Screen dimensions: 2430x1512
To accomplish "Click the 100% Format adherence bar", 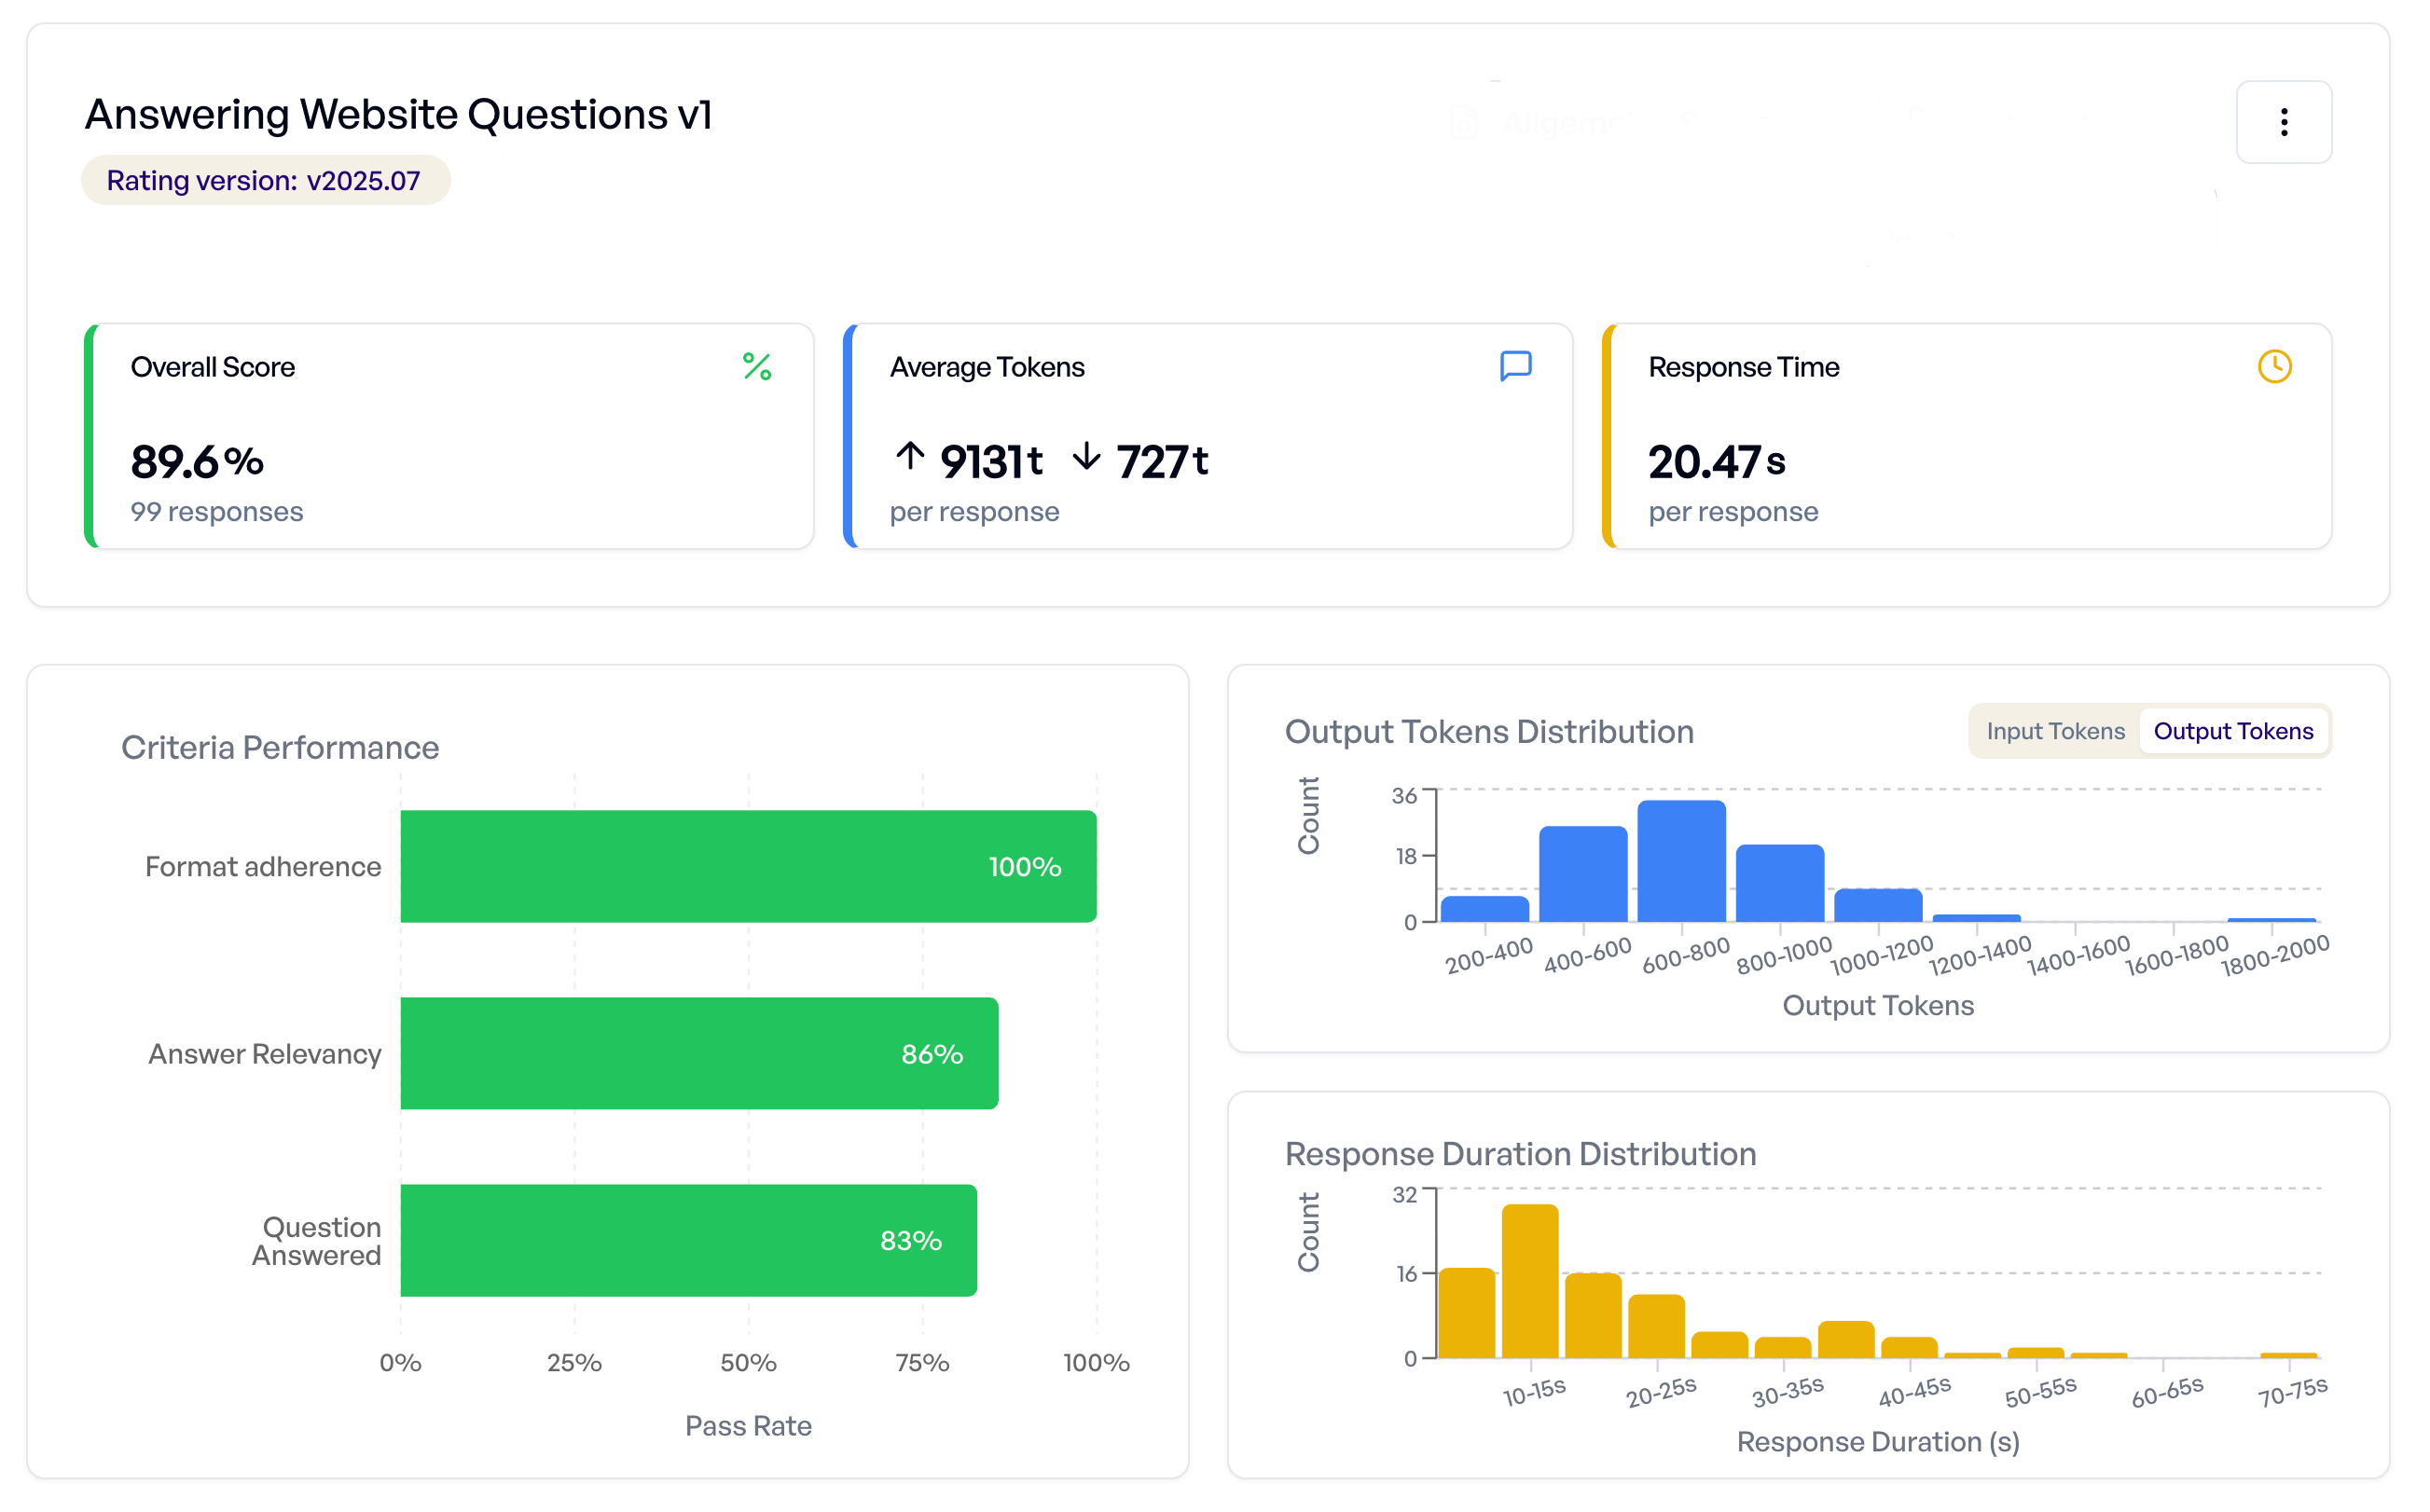I will coord(748,866).
